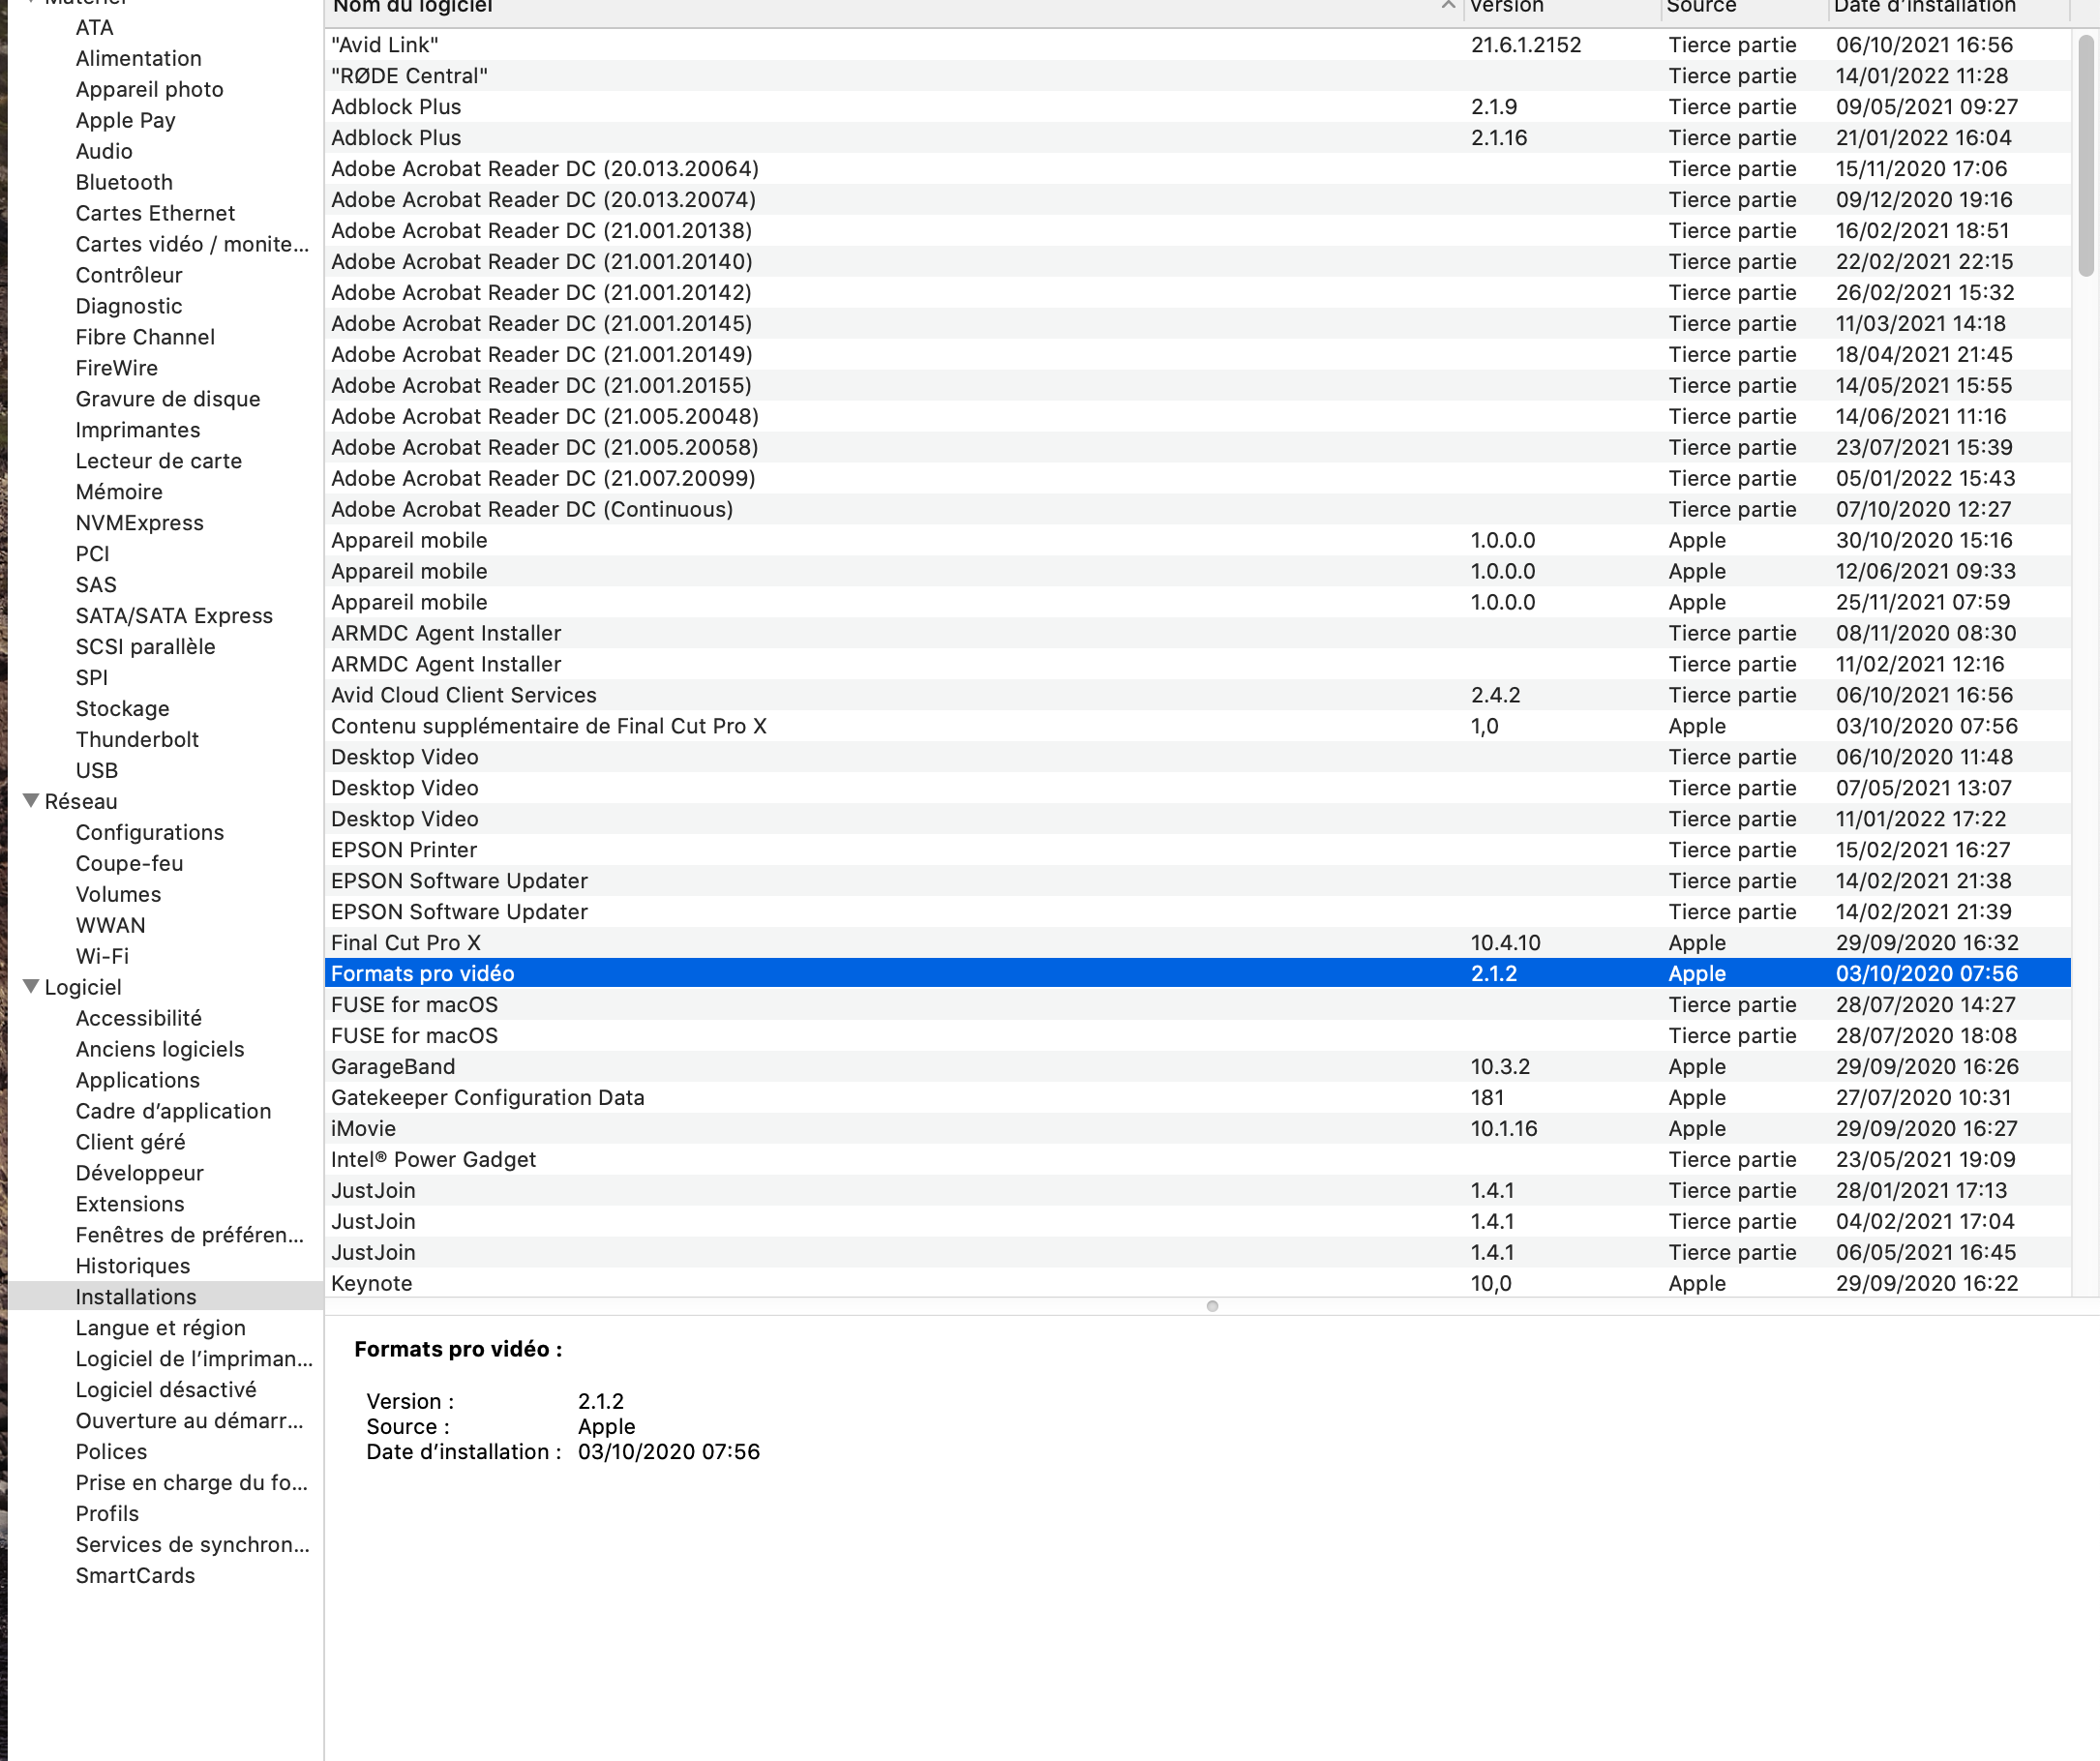The height and width of the screenshot is (1761, 2100).
Task: Open Stockage in the sidebar
Action: click(x=122, y=708)
